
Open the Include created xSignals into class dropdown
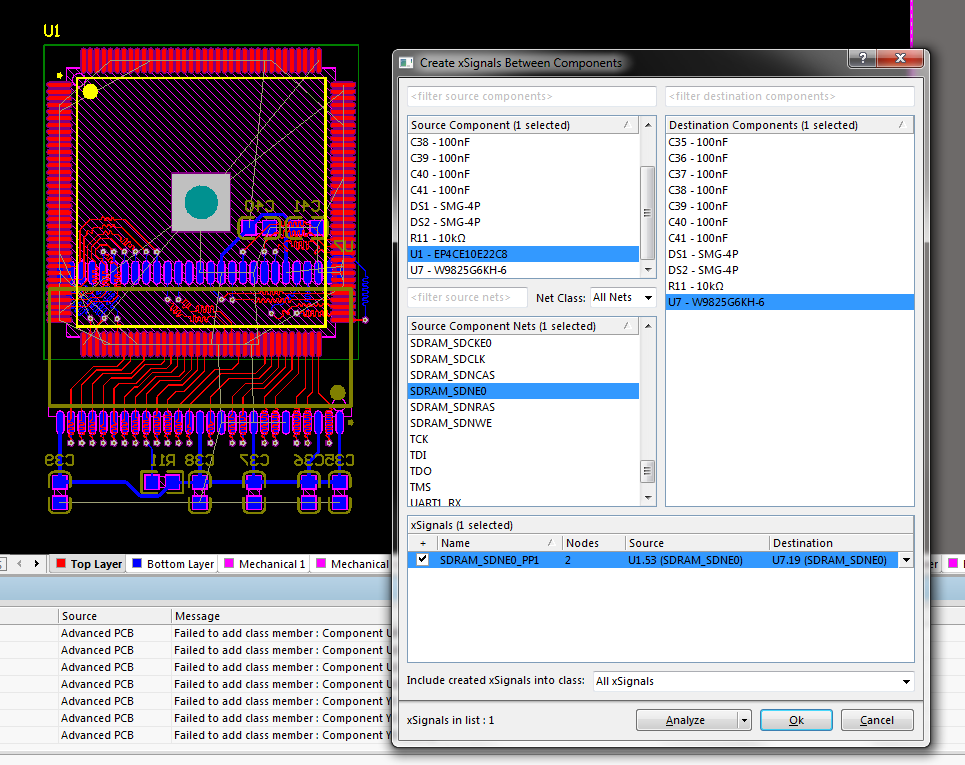pos(905,681)
